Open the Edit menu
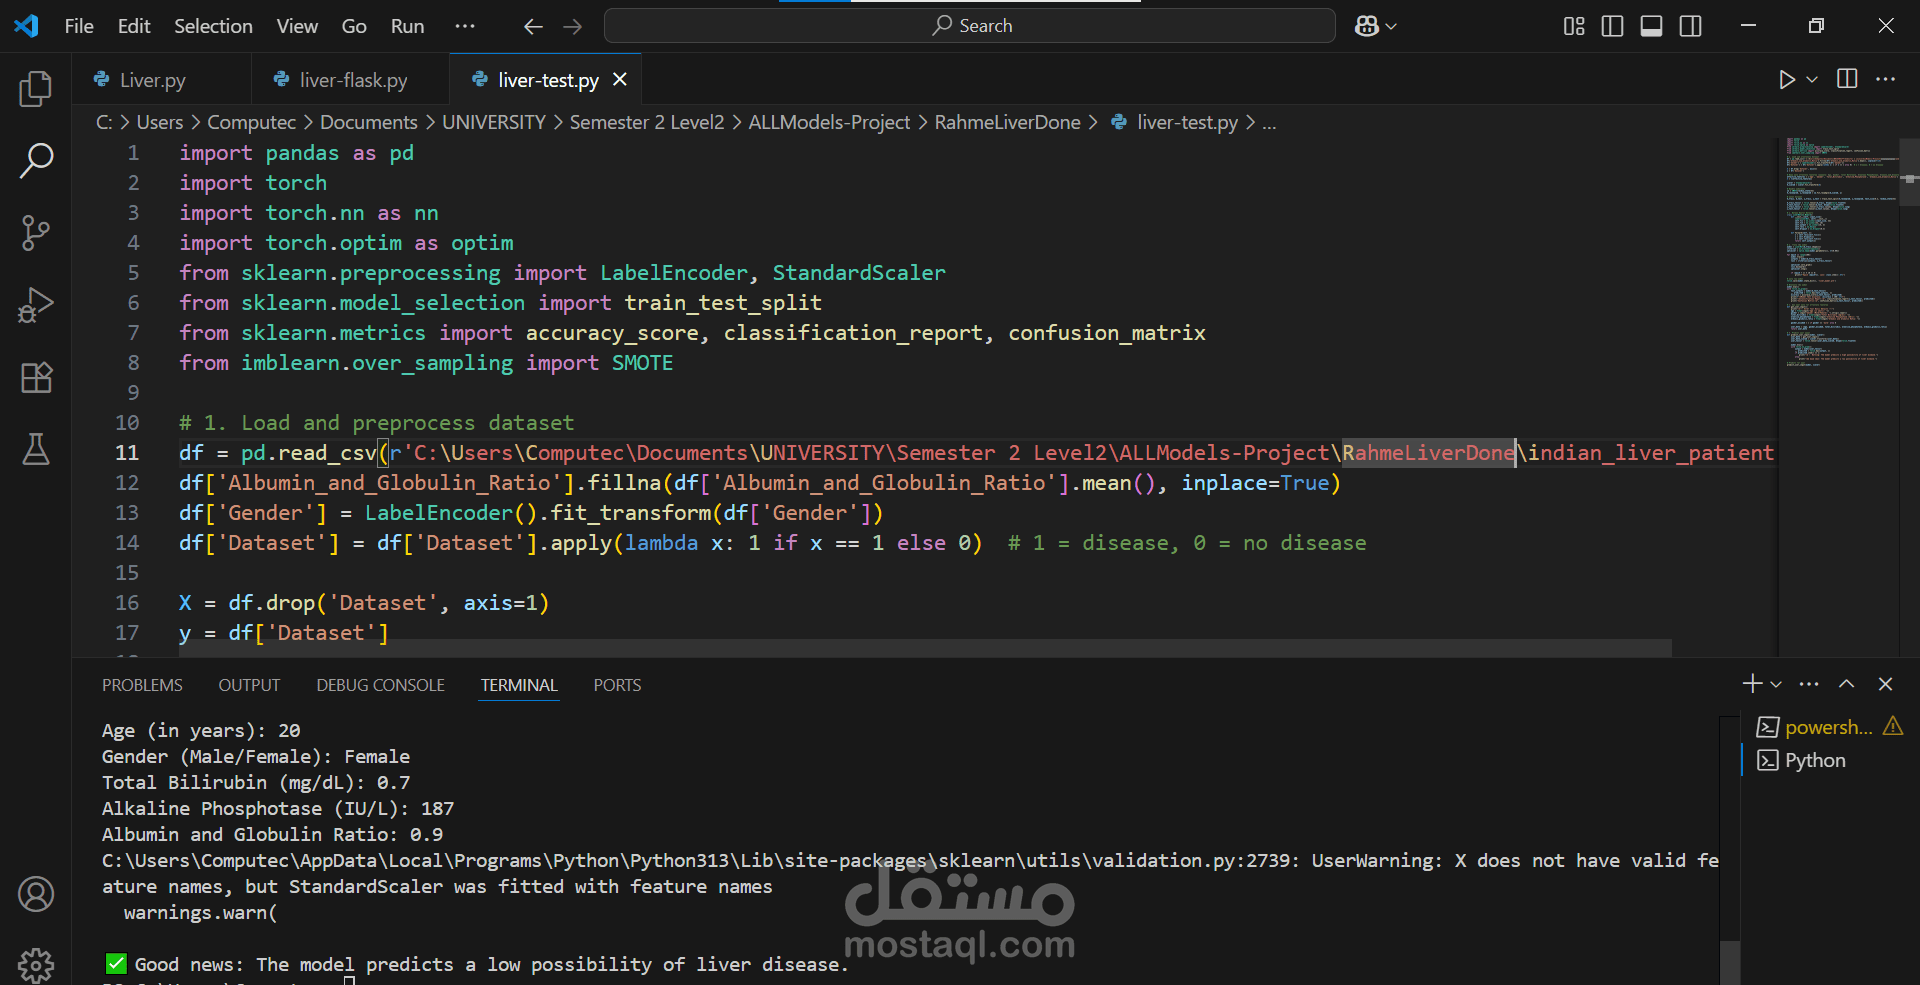 [x=134, y=26]
